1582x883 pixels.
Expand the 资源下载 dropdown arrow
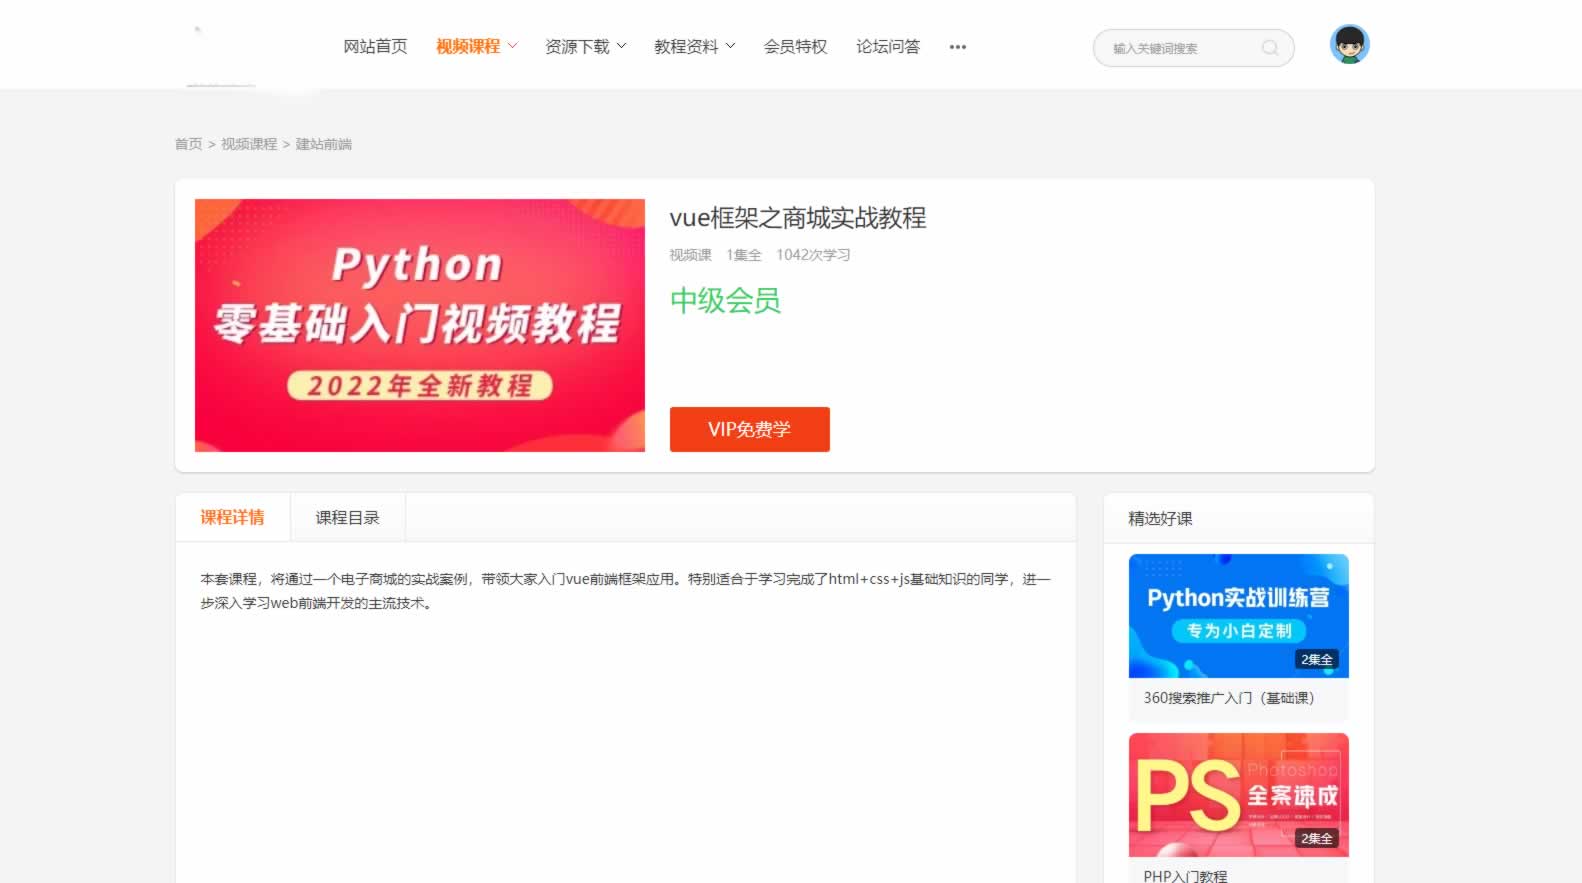click(x=621, y=46)
